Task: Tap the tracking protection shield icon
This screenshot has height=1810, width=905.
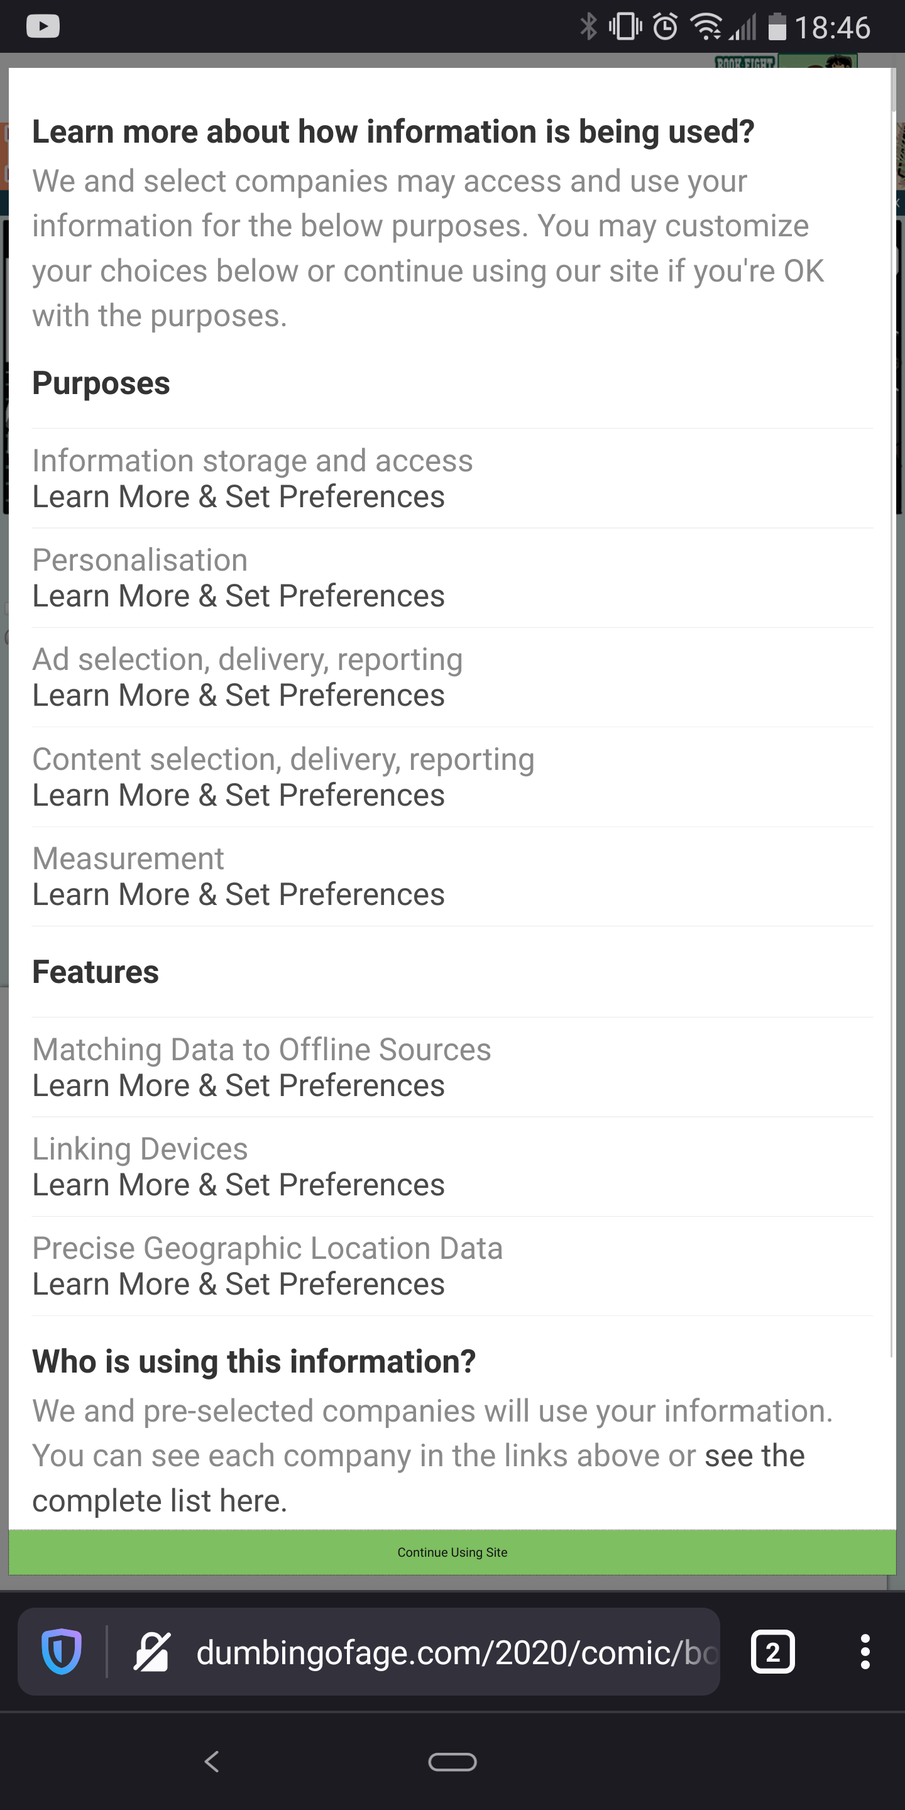Action: (61, 1652)
